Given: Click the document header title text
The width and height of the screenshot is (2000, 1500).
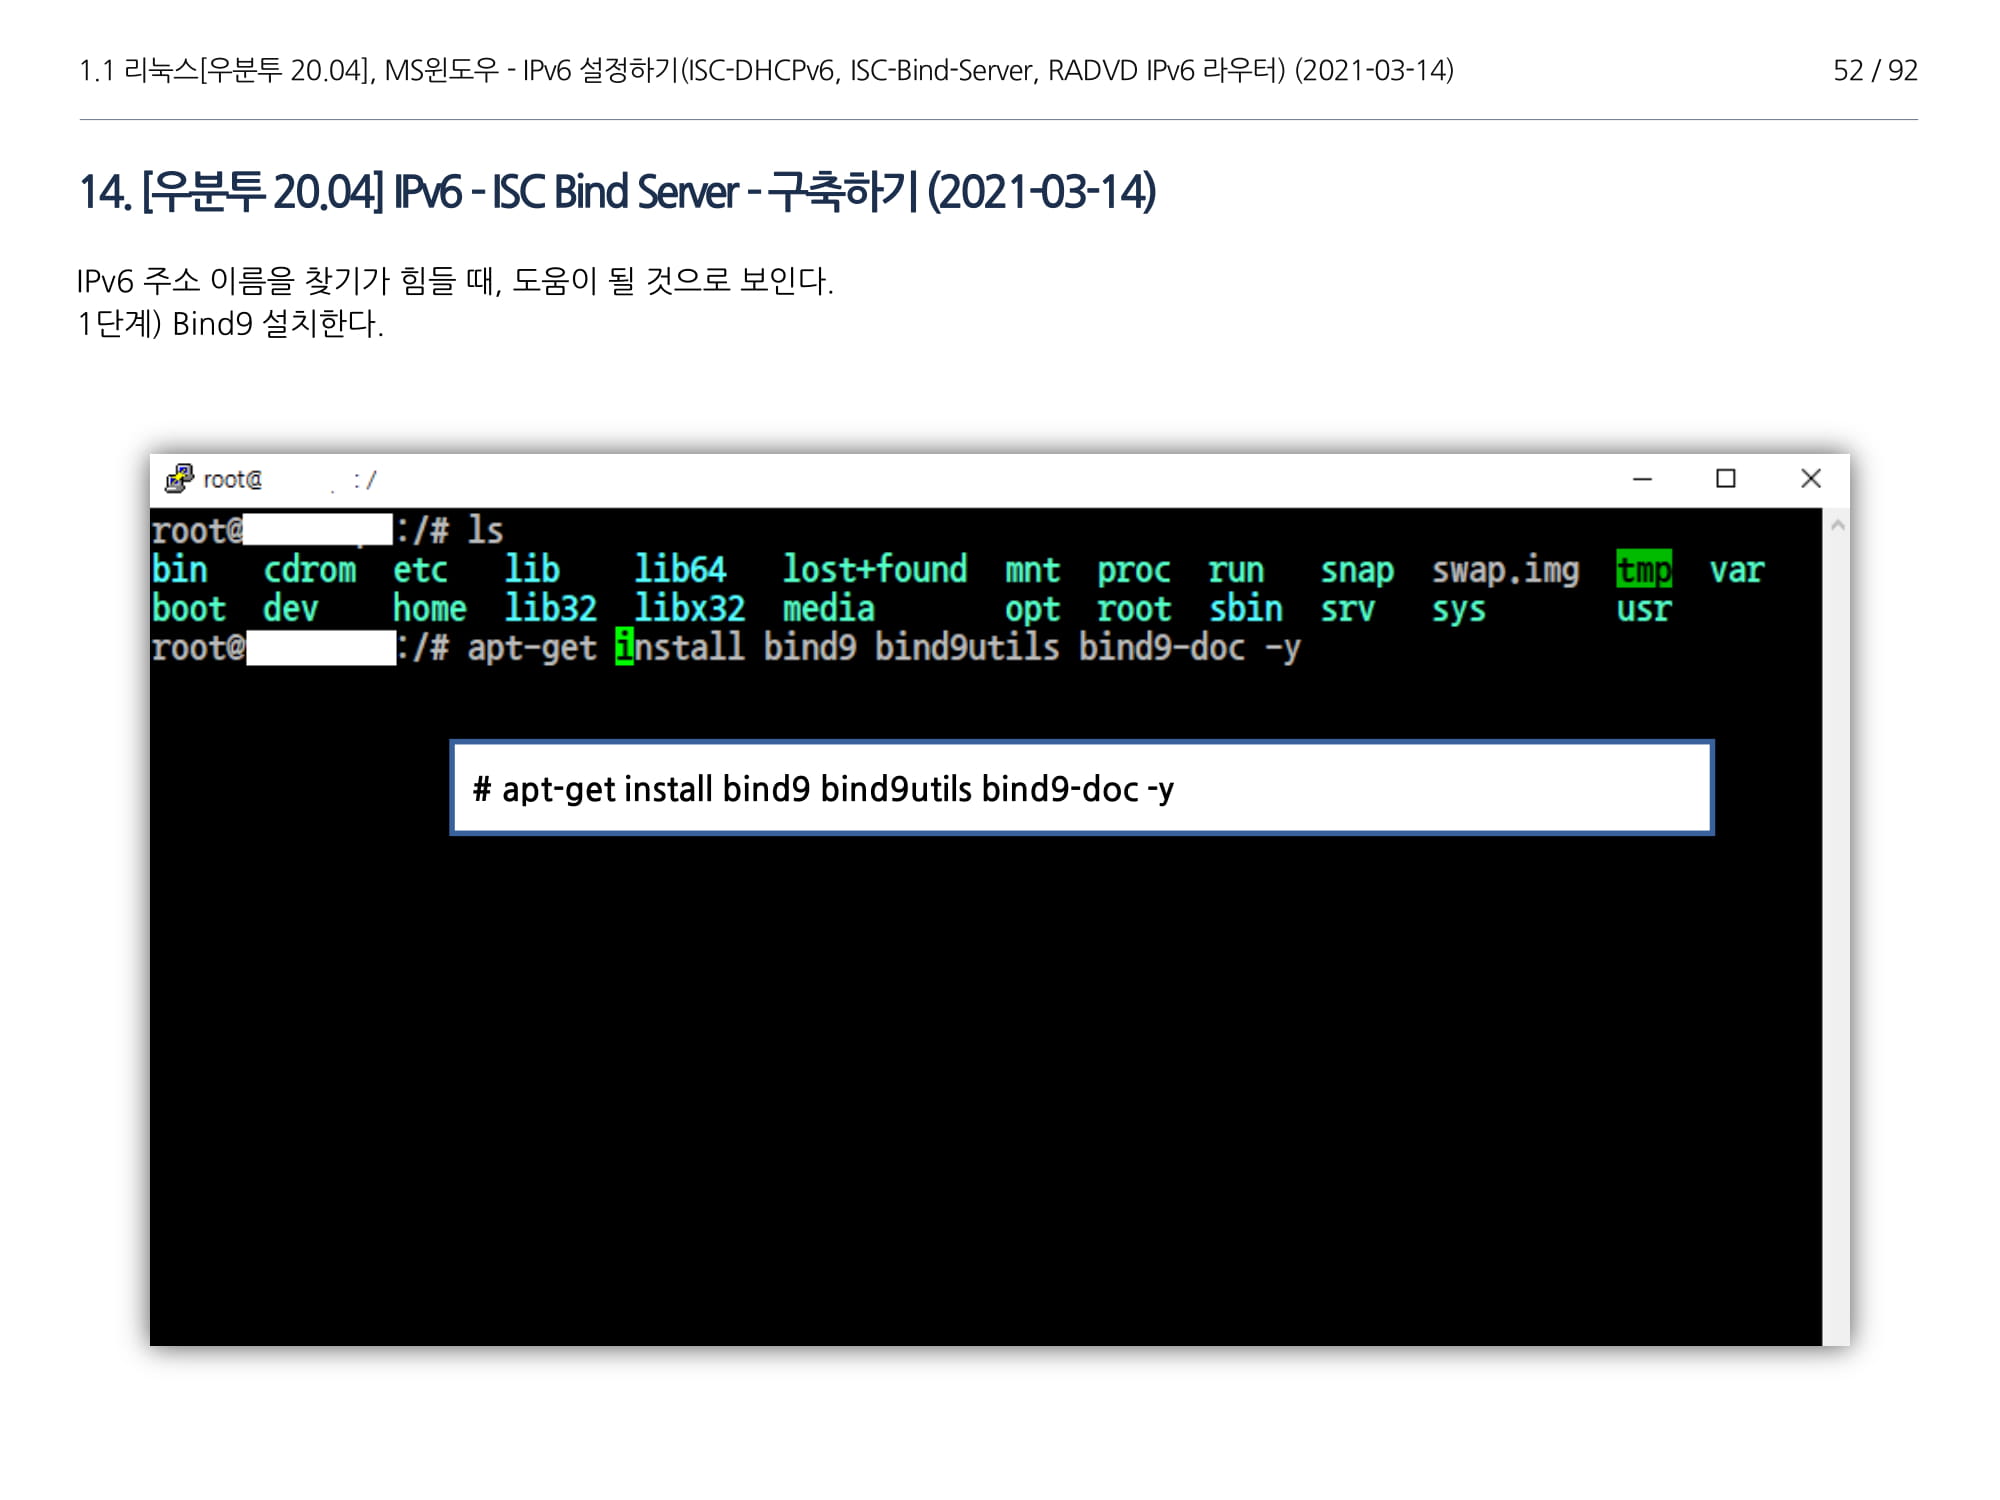Looking at the screenshot, I should click(766, 70).
